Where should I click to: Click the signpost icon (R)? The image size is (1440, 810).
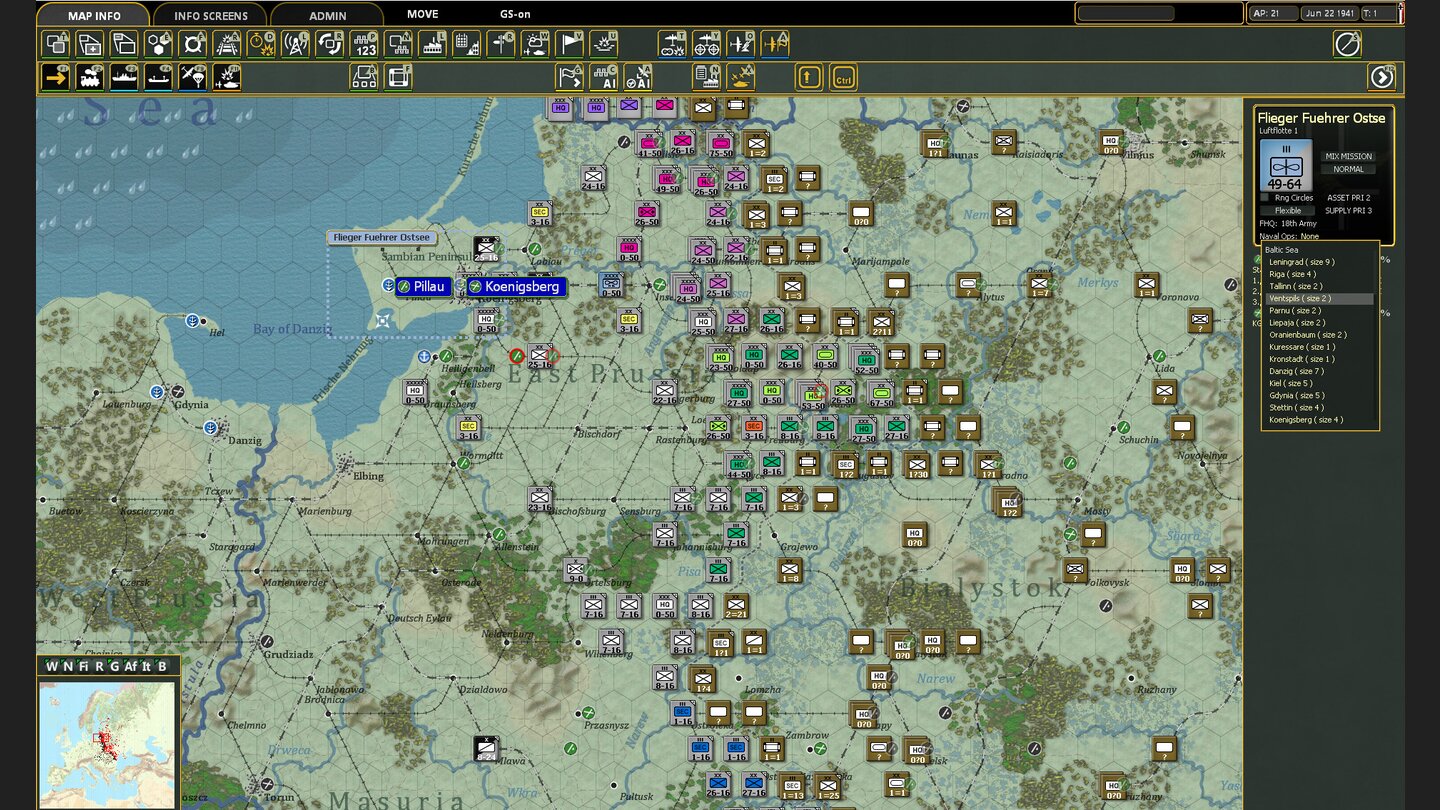coord(501,44)
